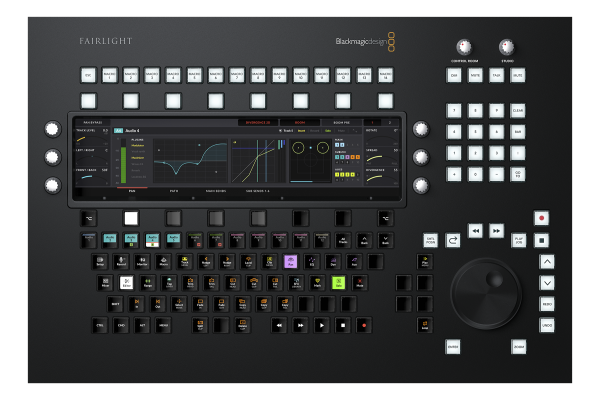Screen dimensions: 600x400
Task: Open SUB SENDS 1-4 tab
Action: point(258,191)
